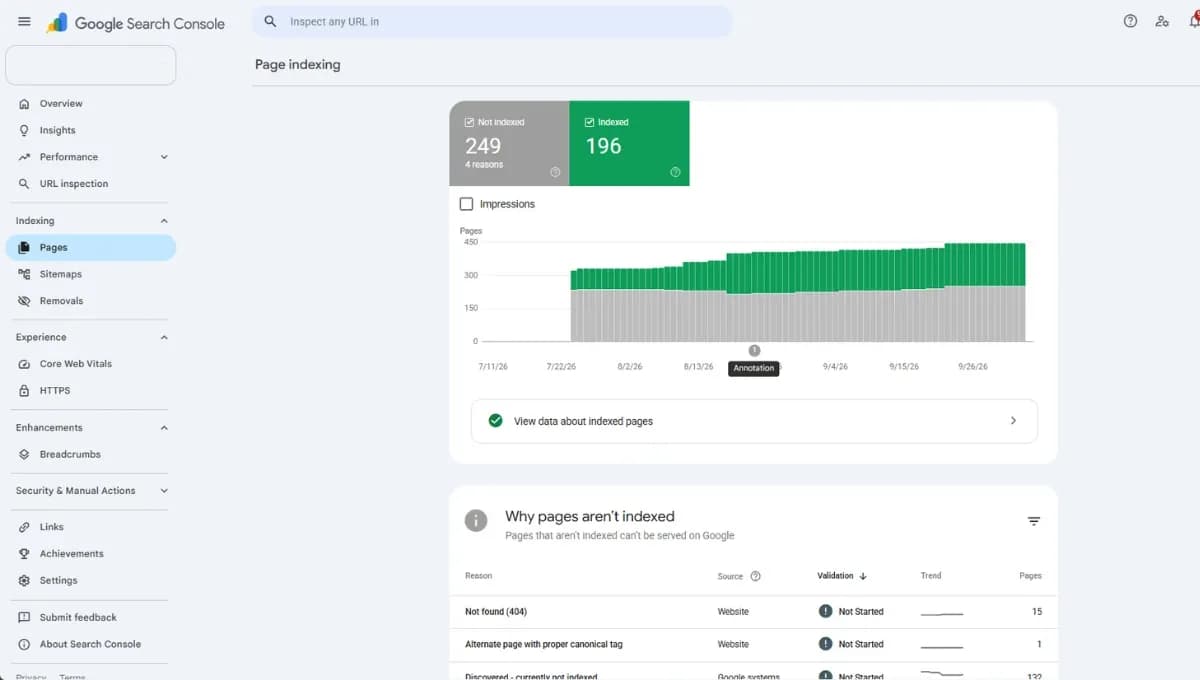
Task: Click the Settings gear icon
Action: [24, 581]
